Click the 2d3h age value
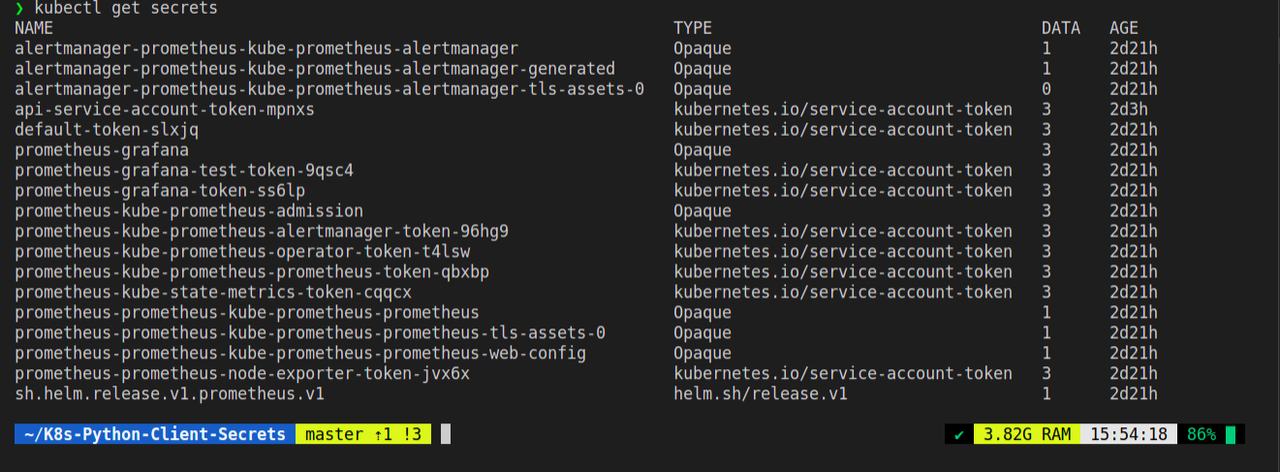Image resolution: width=1280 pixels, height=472 pixels. tap(1128, 109)
